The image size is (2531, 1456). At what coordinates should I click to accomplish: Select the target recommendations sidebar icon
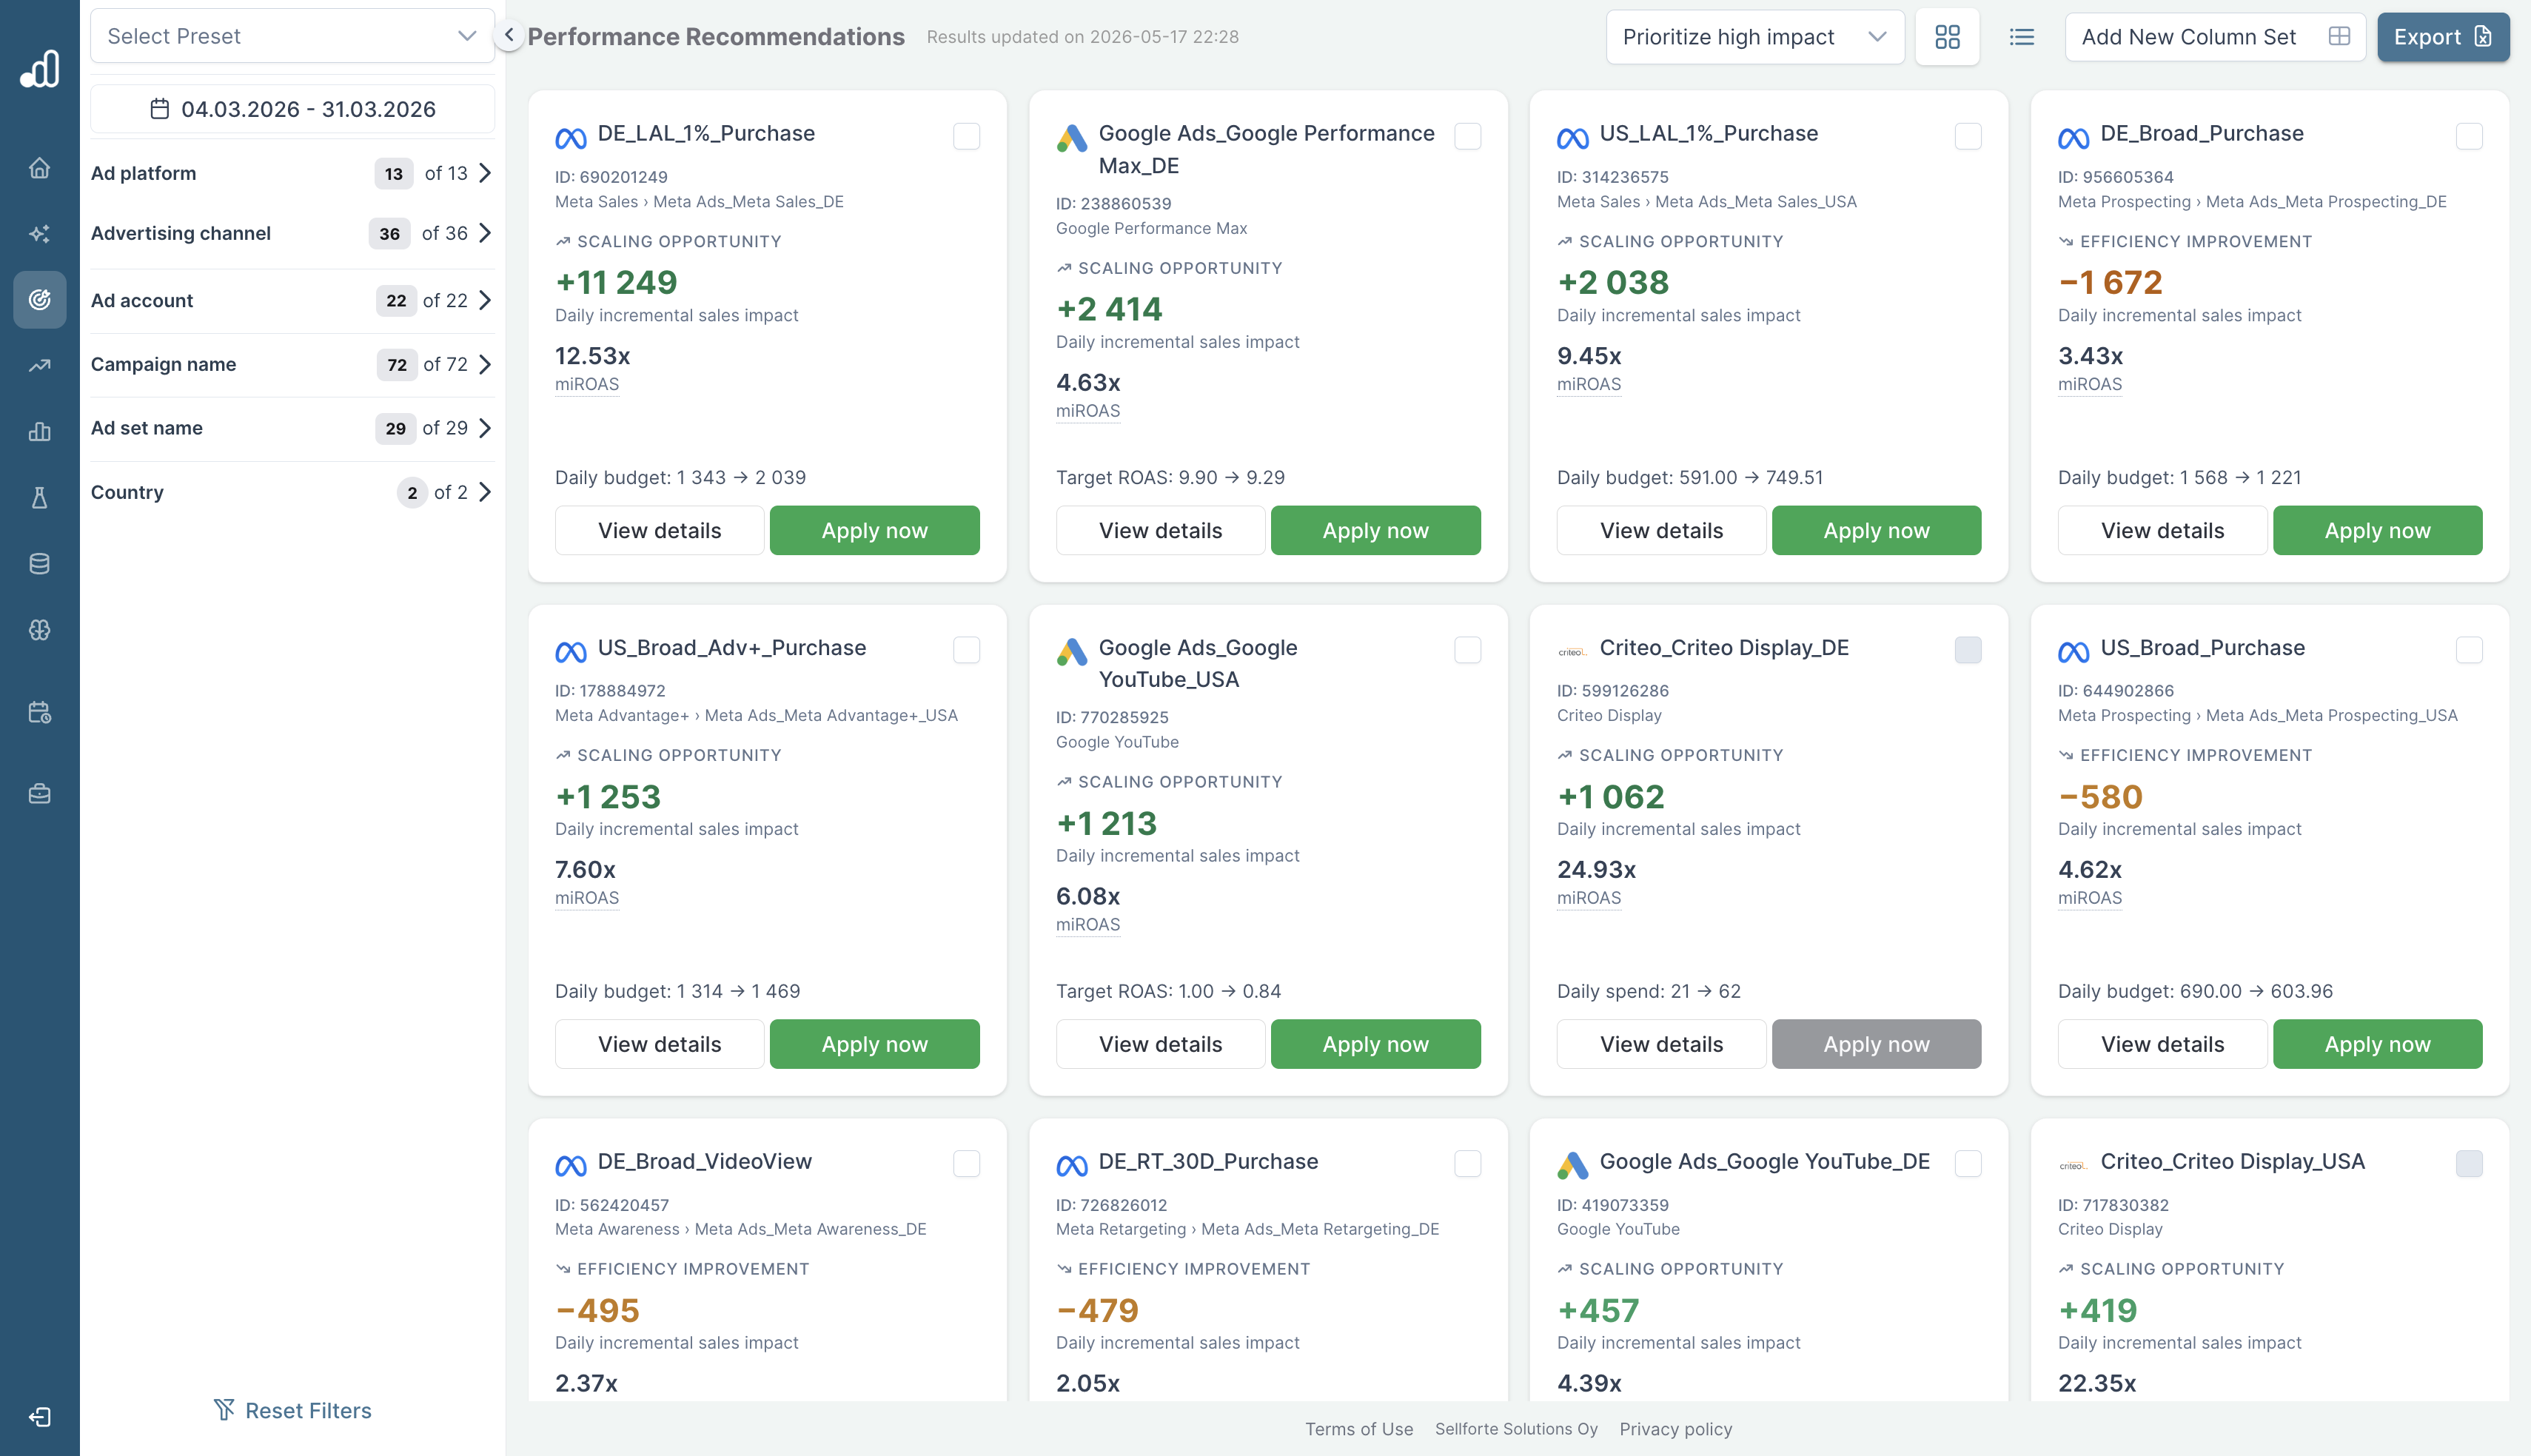pyautogui.click(x=39, y=299)
